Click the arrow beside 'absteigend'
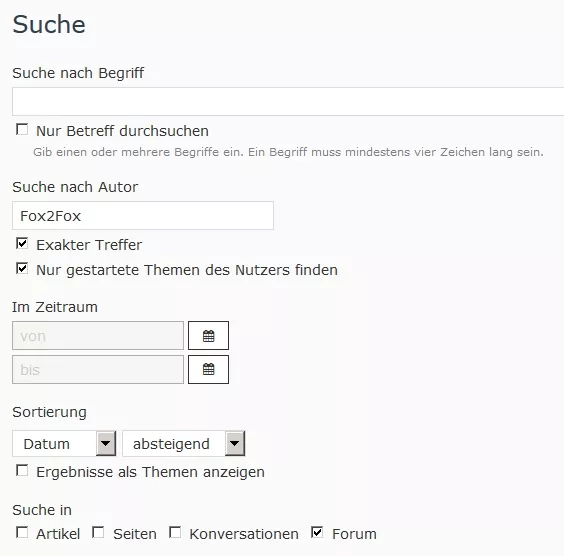 (235, 443)
